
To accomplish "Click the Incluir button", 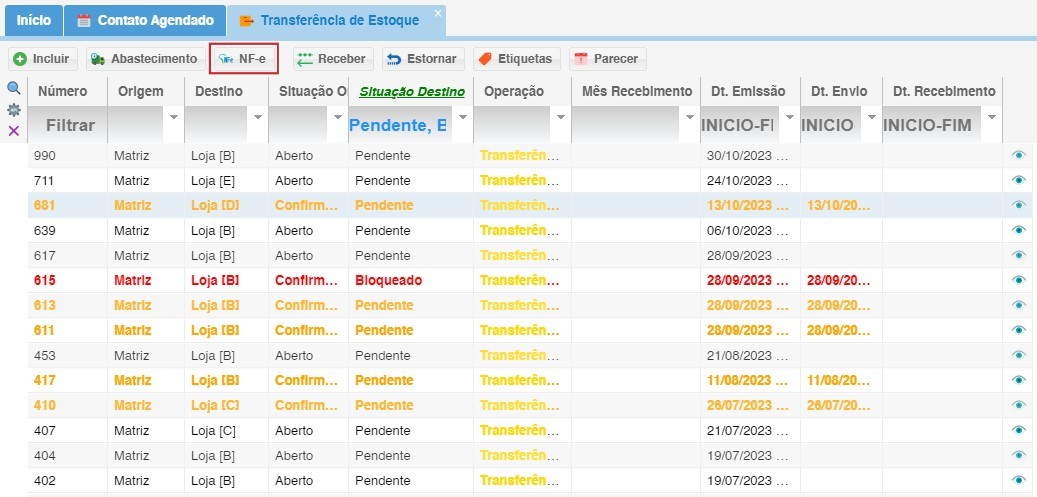I will coord(42,59).
